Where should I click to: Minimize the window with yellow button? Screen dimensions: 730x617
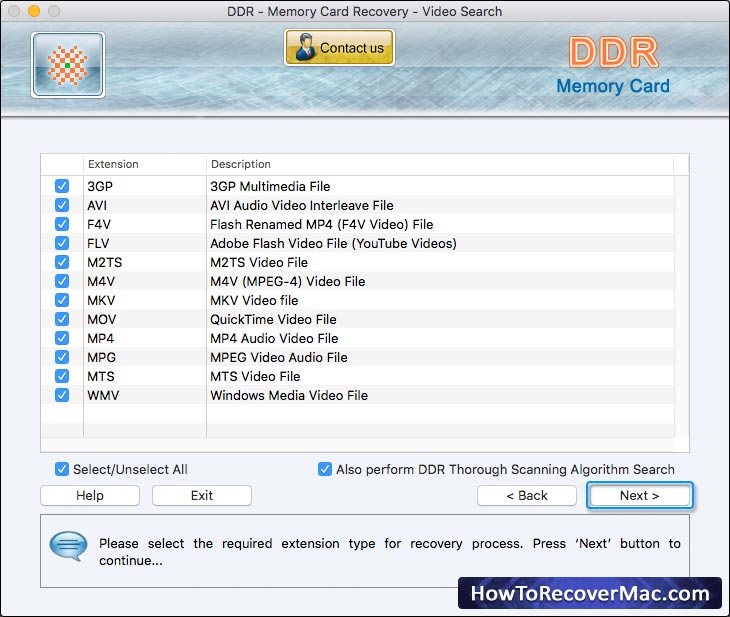point(34,11)
